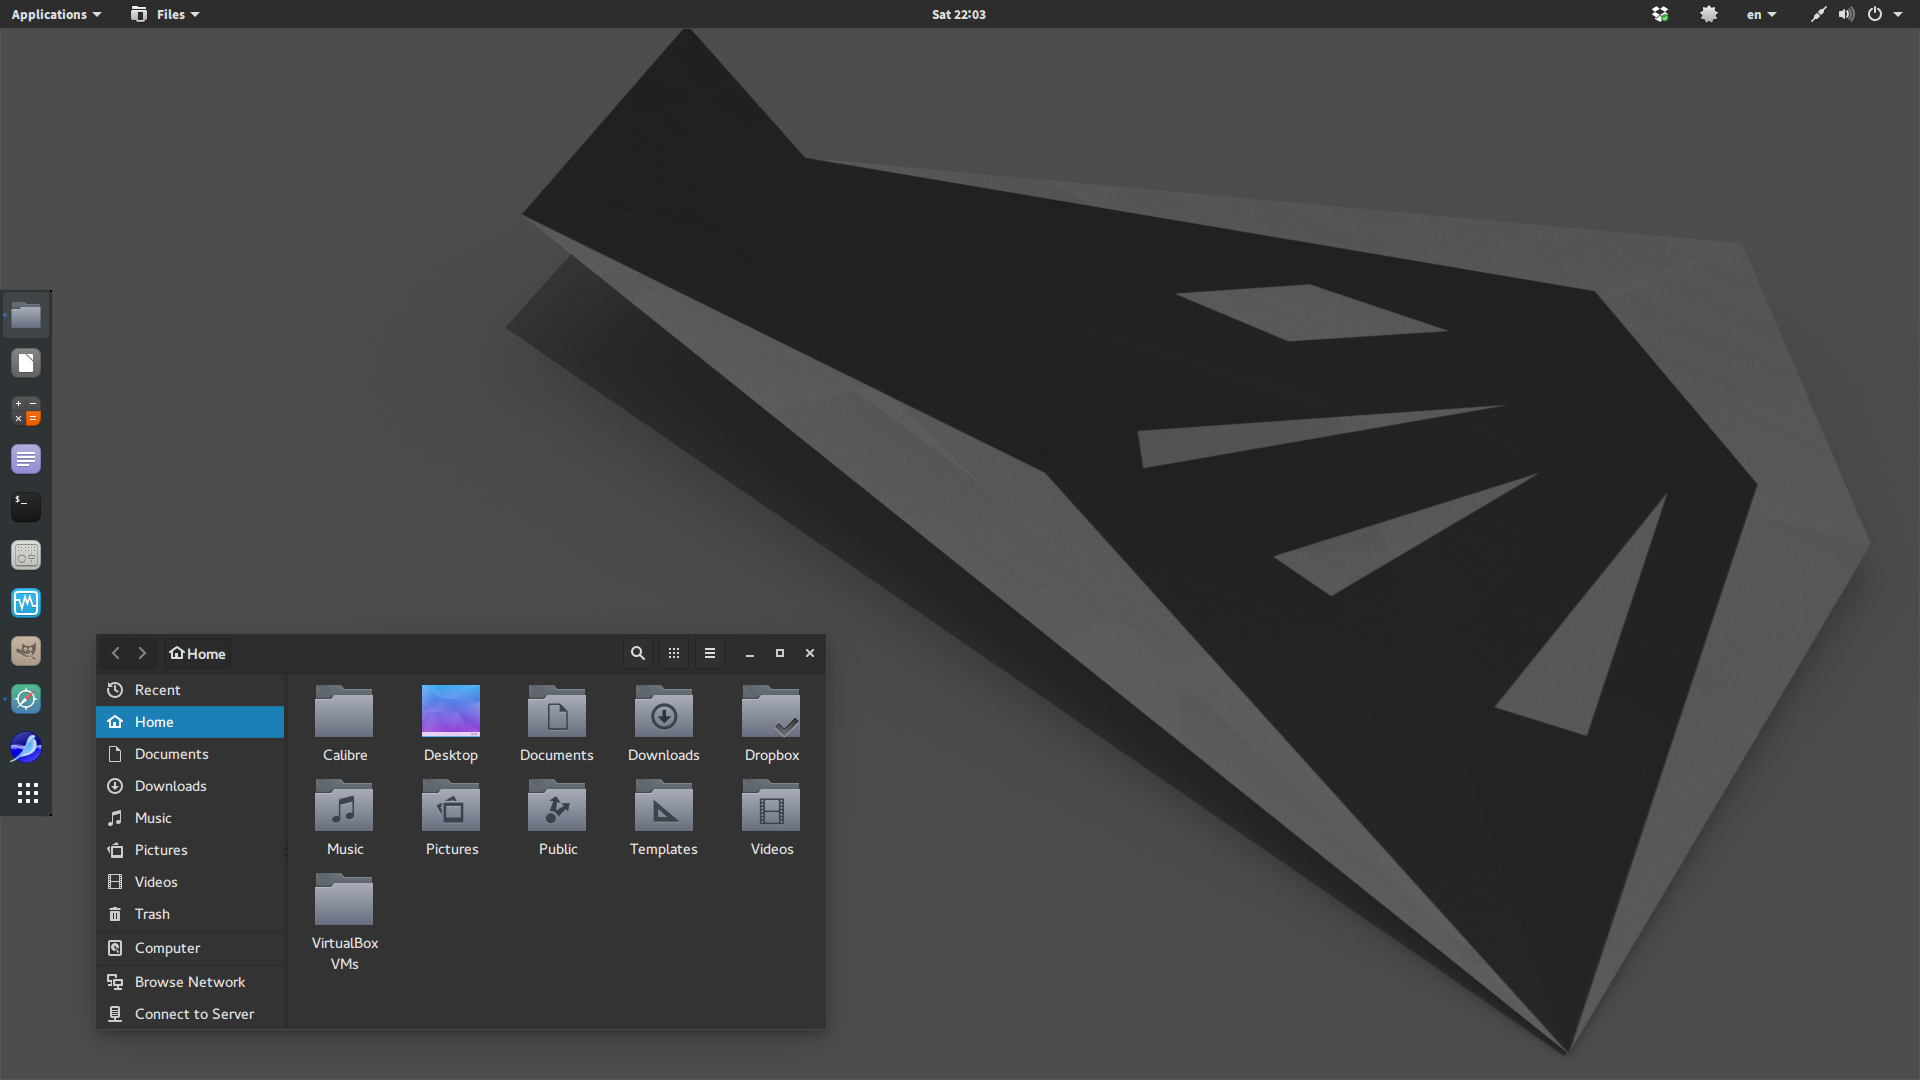Open the Calculator from the dock
1920x1080 pixels.
(26, 411)
